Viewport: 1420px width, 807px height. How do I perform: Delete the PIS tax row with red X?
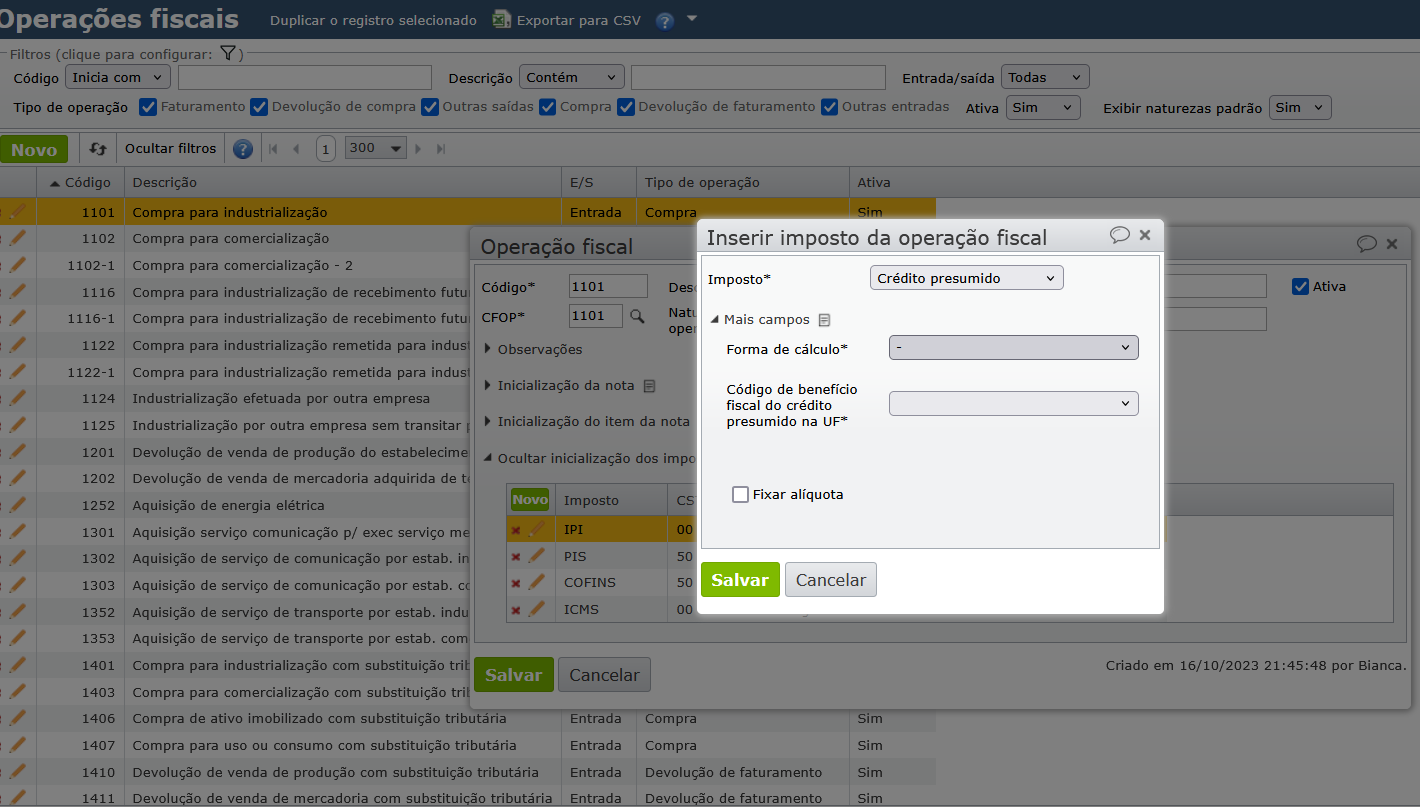pos(516,556)
